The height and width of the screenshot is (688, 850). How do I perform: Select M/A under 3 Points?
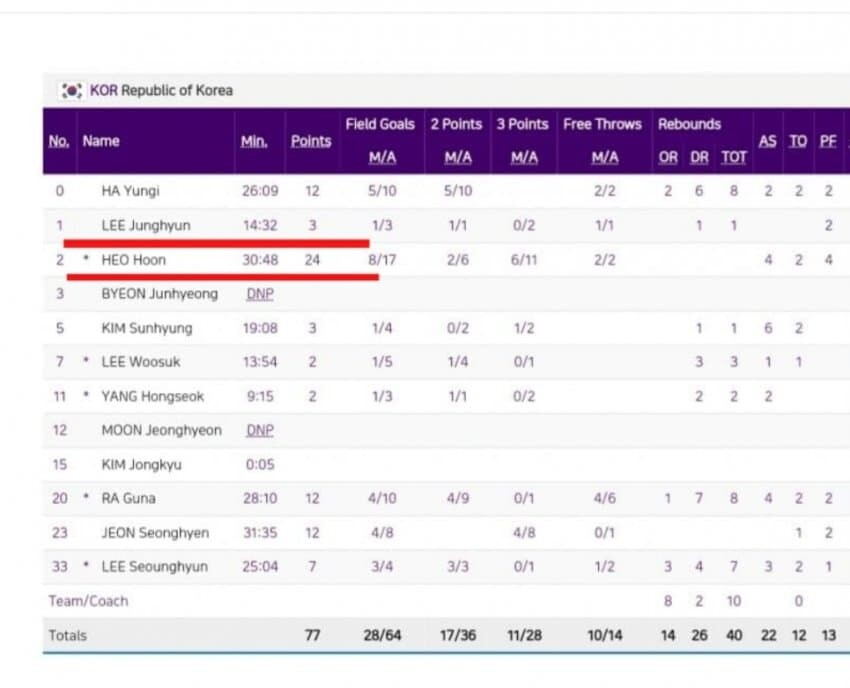[523, 158]
